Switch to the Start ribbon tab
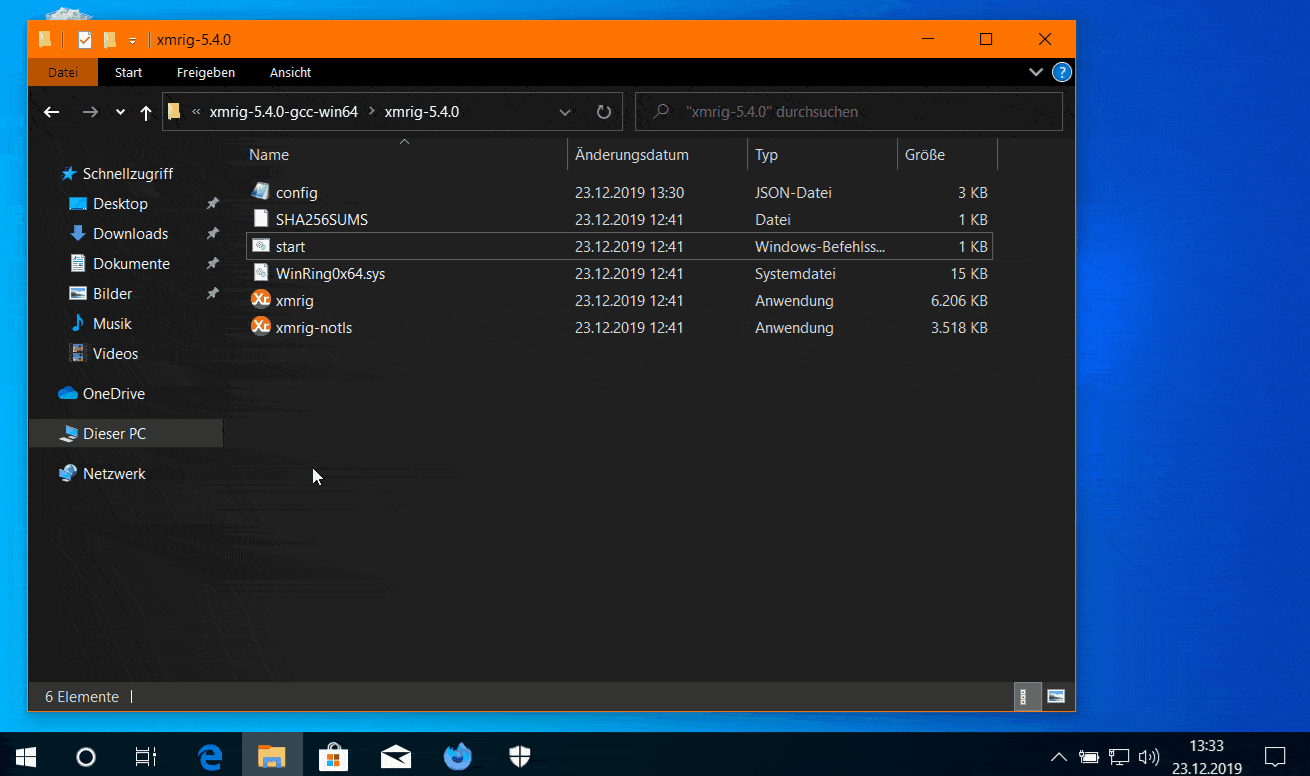This screenshot has width=1310, height=776. (128, 72)
